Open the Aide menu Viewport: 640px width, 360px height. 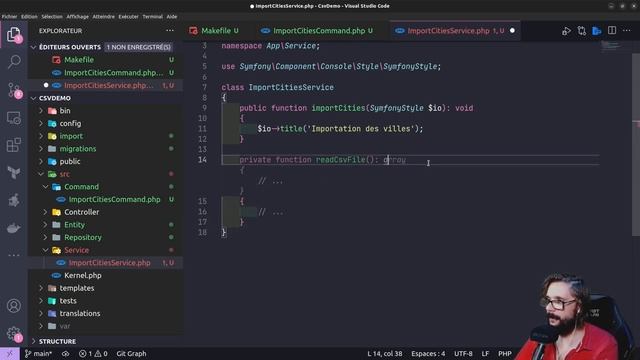pyautogui.click(x=172, y=17)
